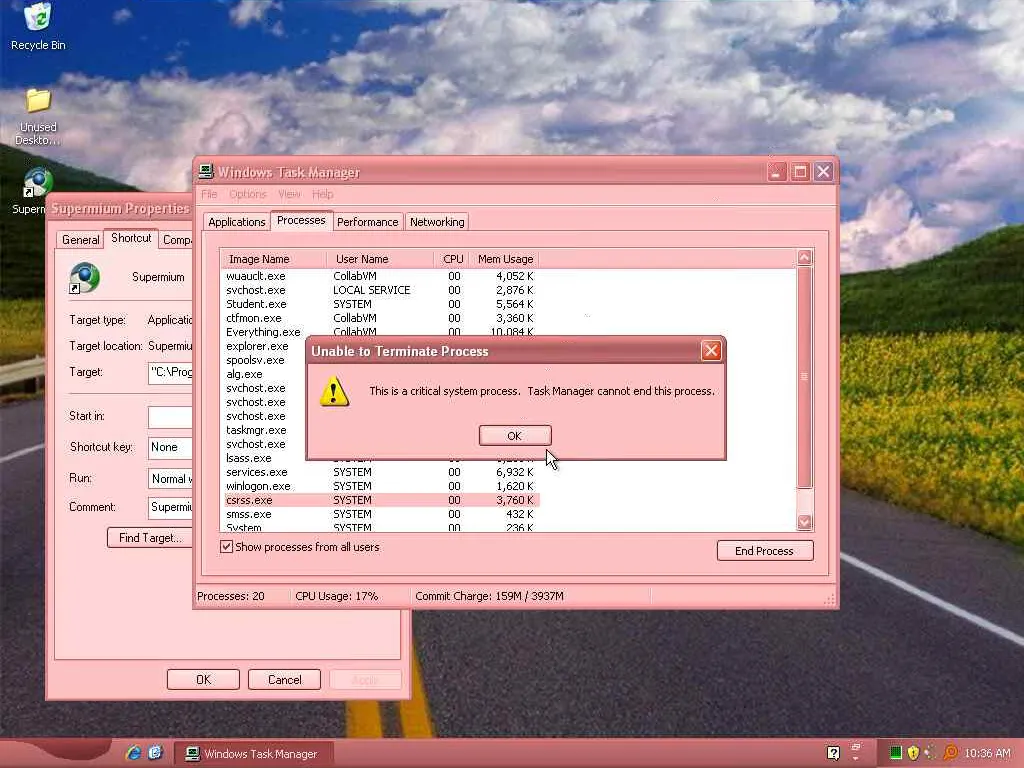Click the Target field in Supermium Properties

[170, 372]
